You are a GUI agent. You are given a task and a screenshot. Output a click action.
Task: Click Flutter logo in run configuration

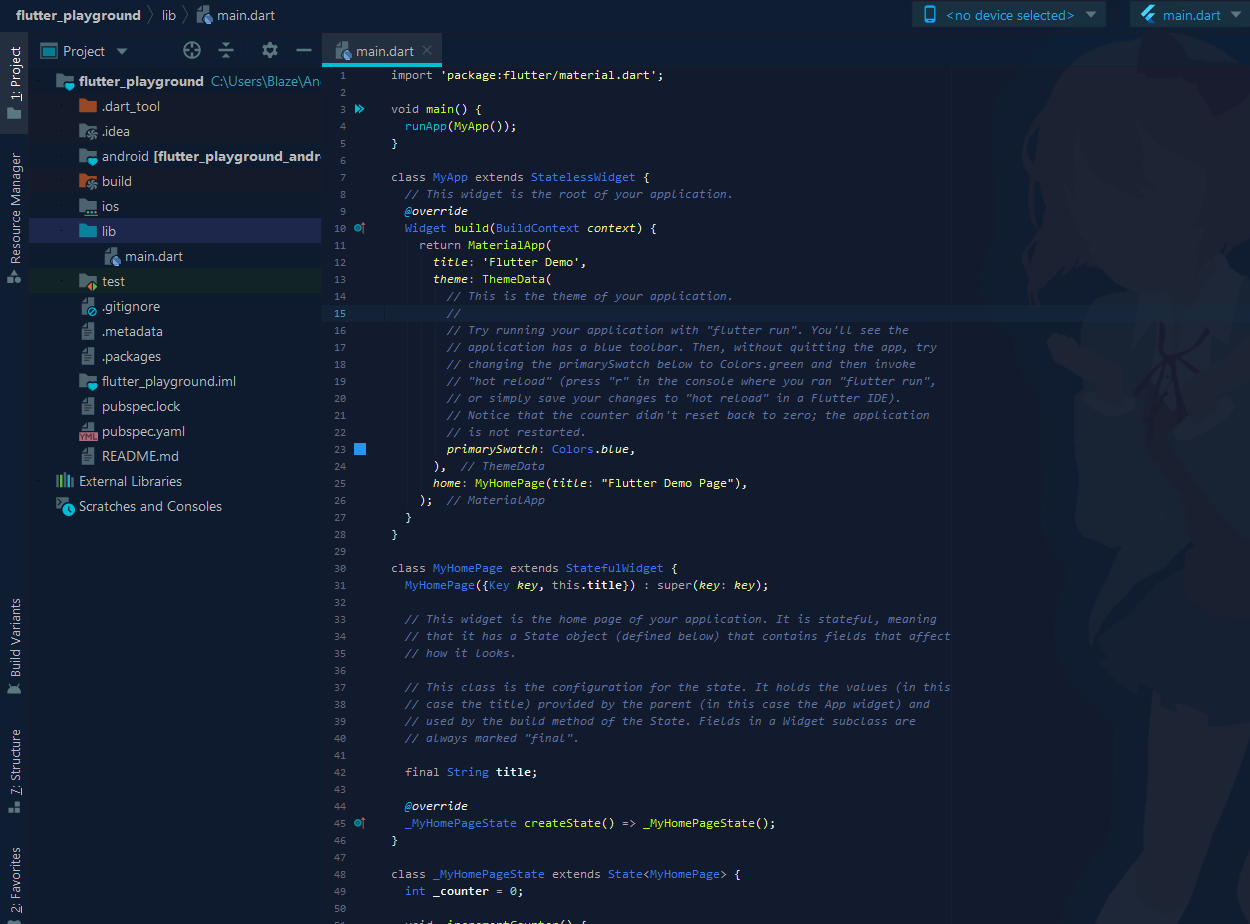[x=1148, y=14]
